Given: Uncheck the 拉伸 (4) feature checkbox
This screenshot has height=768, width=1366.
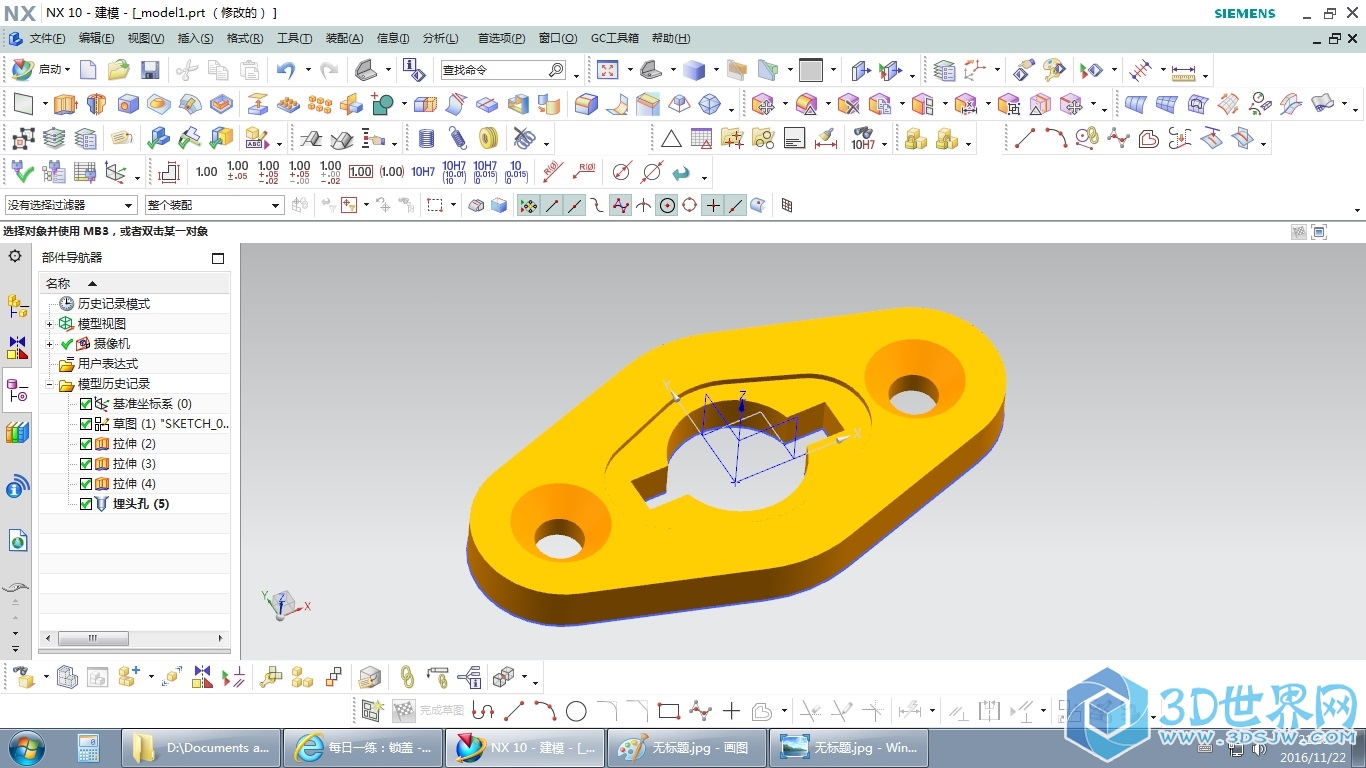Looking at the screenshot, I should 85,484.
